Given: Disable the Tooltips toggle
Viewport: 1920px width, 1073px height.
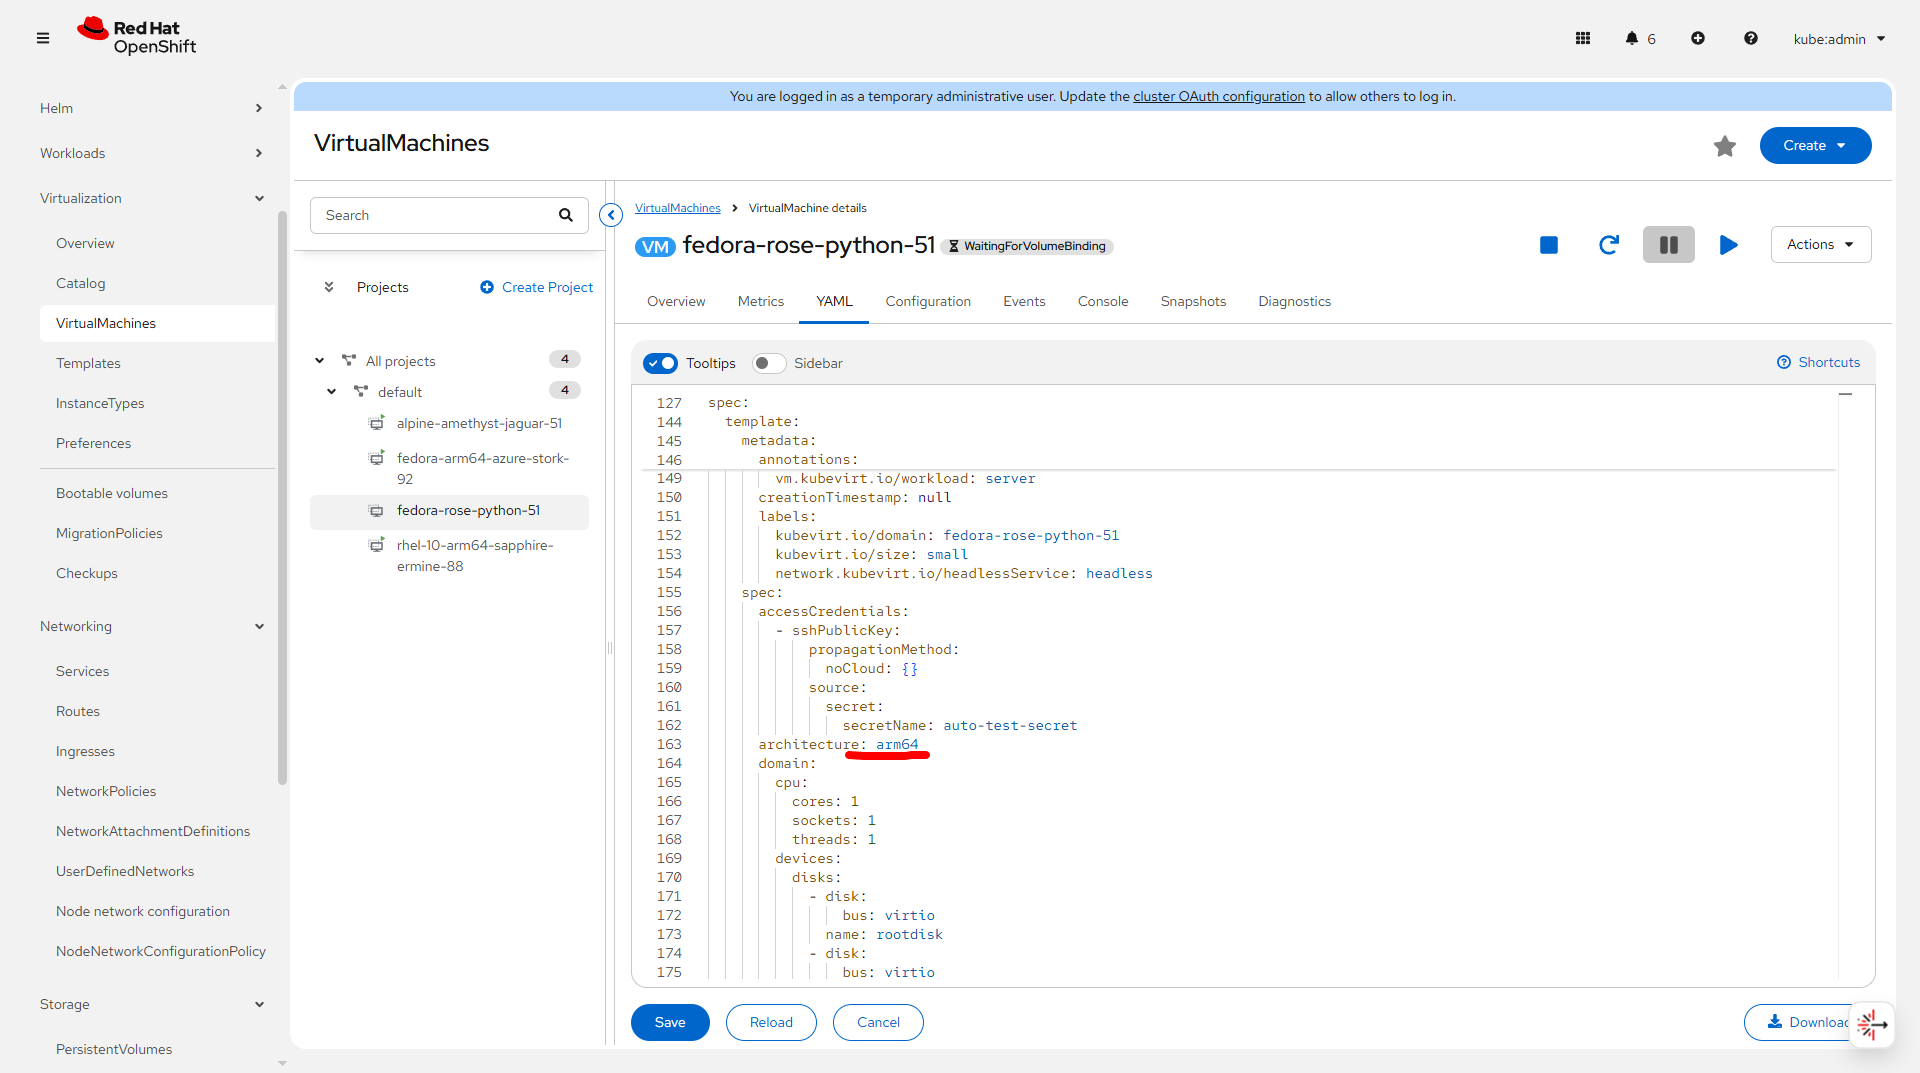Looking at the screenshot, I should (660, 363).
